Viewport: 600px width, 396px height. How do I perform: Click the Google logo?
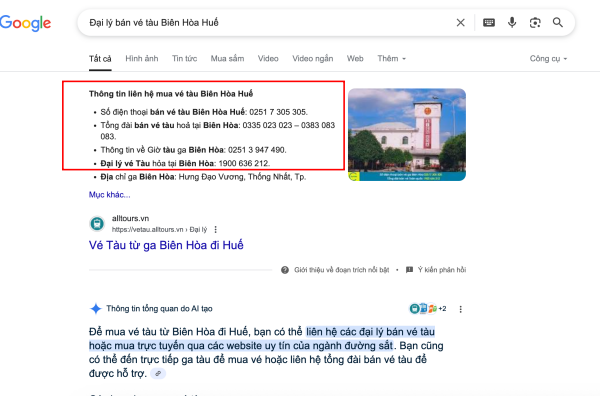[x=26, y=23]
